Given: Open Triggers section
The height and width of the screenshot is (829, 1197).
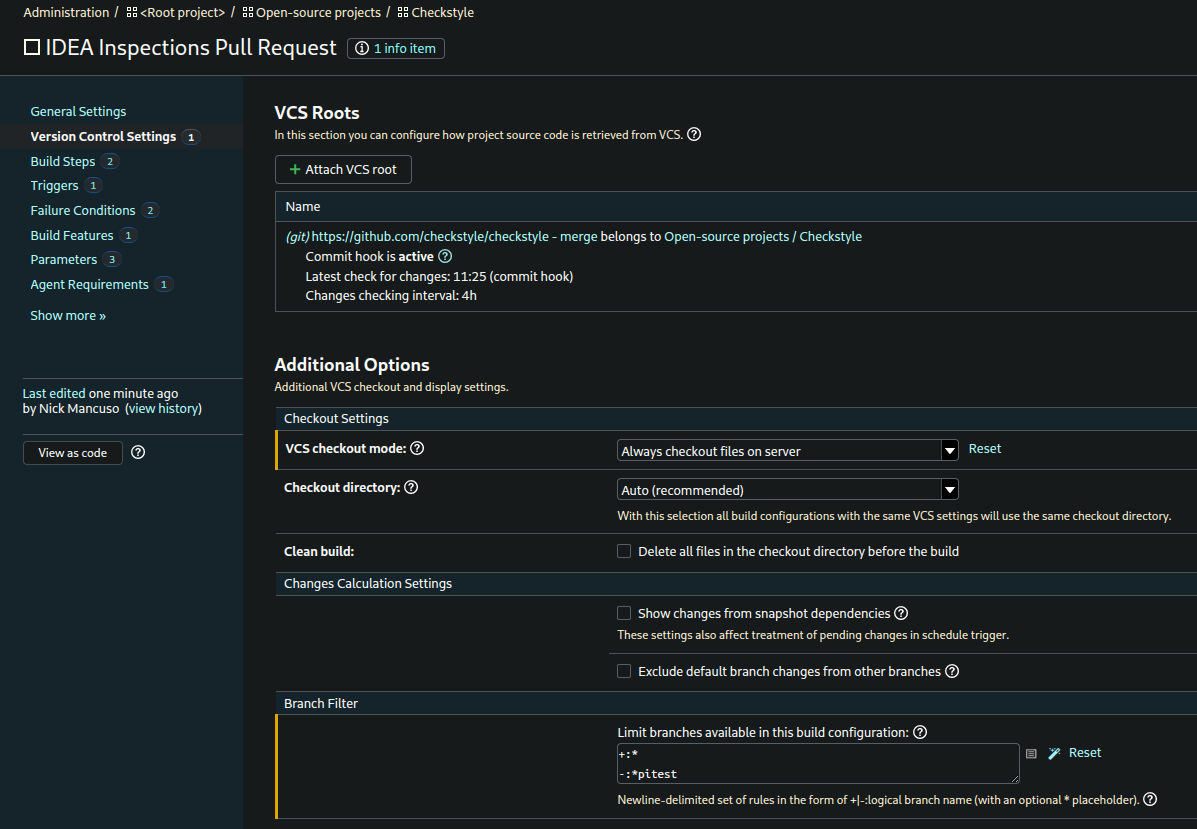Looking at the screenshot, I should pos(54,185).
